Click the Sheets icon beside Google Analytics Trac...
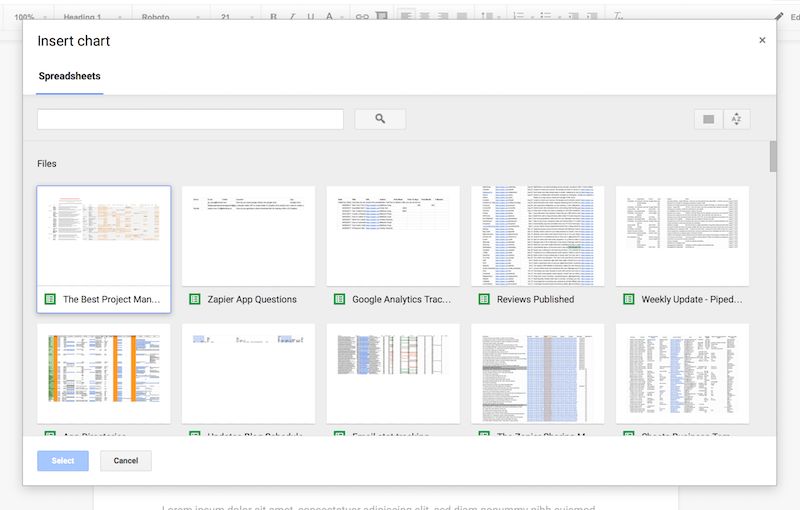 coord(339,299)
